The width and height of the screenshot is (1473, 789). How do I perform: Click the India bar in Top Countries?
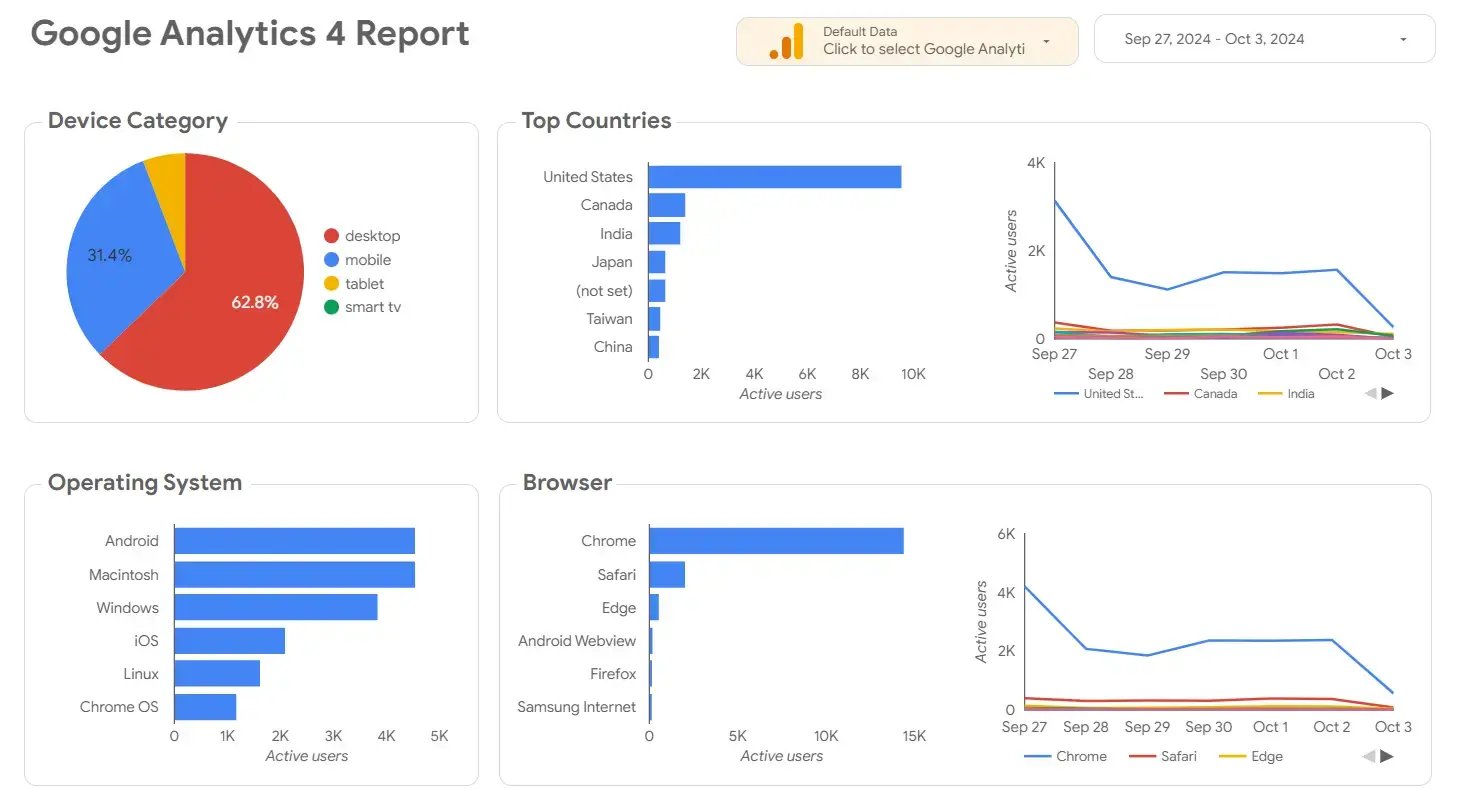(665, 233)
